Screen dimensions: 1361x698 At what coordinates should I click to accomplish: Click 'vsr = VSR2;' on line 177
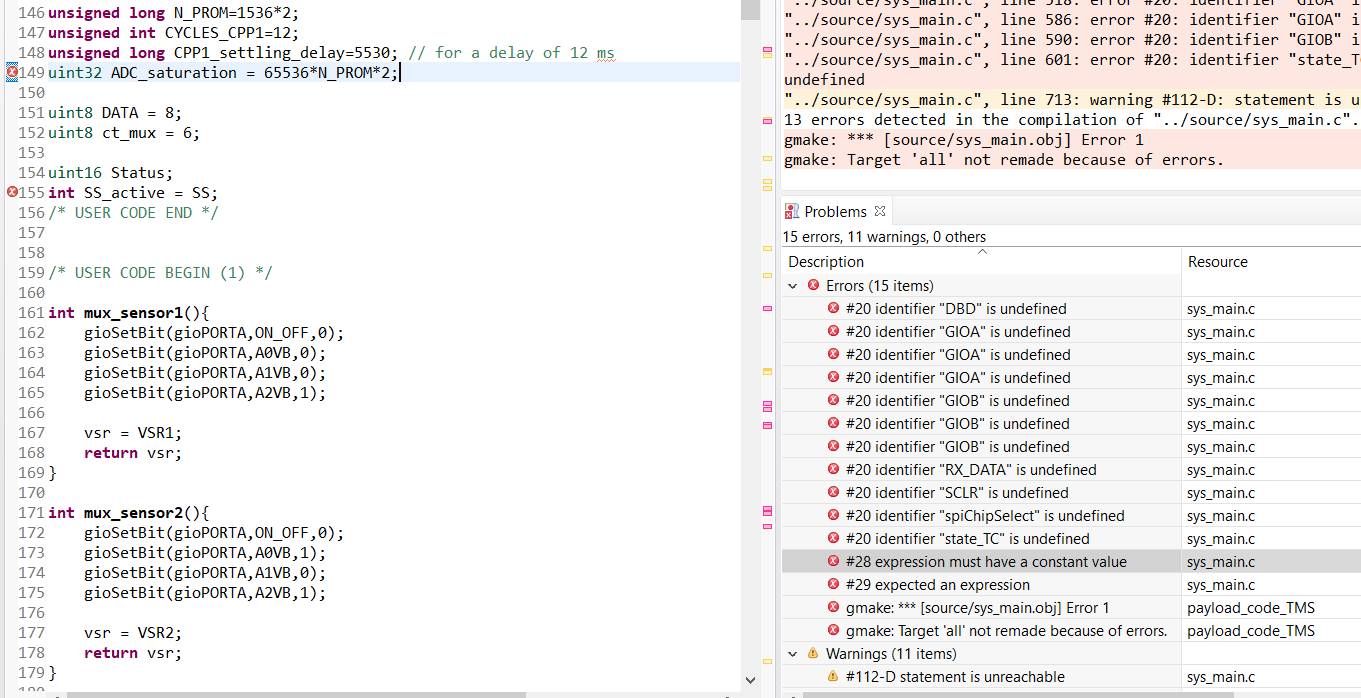tap(133, 632)
